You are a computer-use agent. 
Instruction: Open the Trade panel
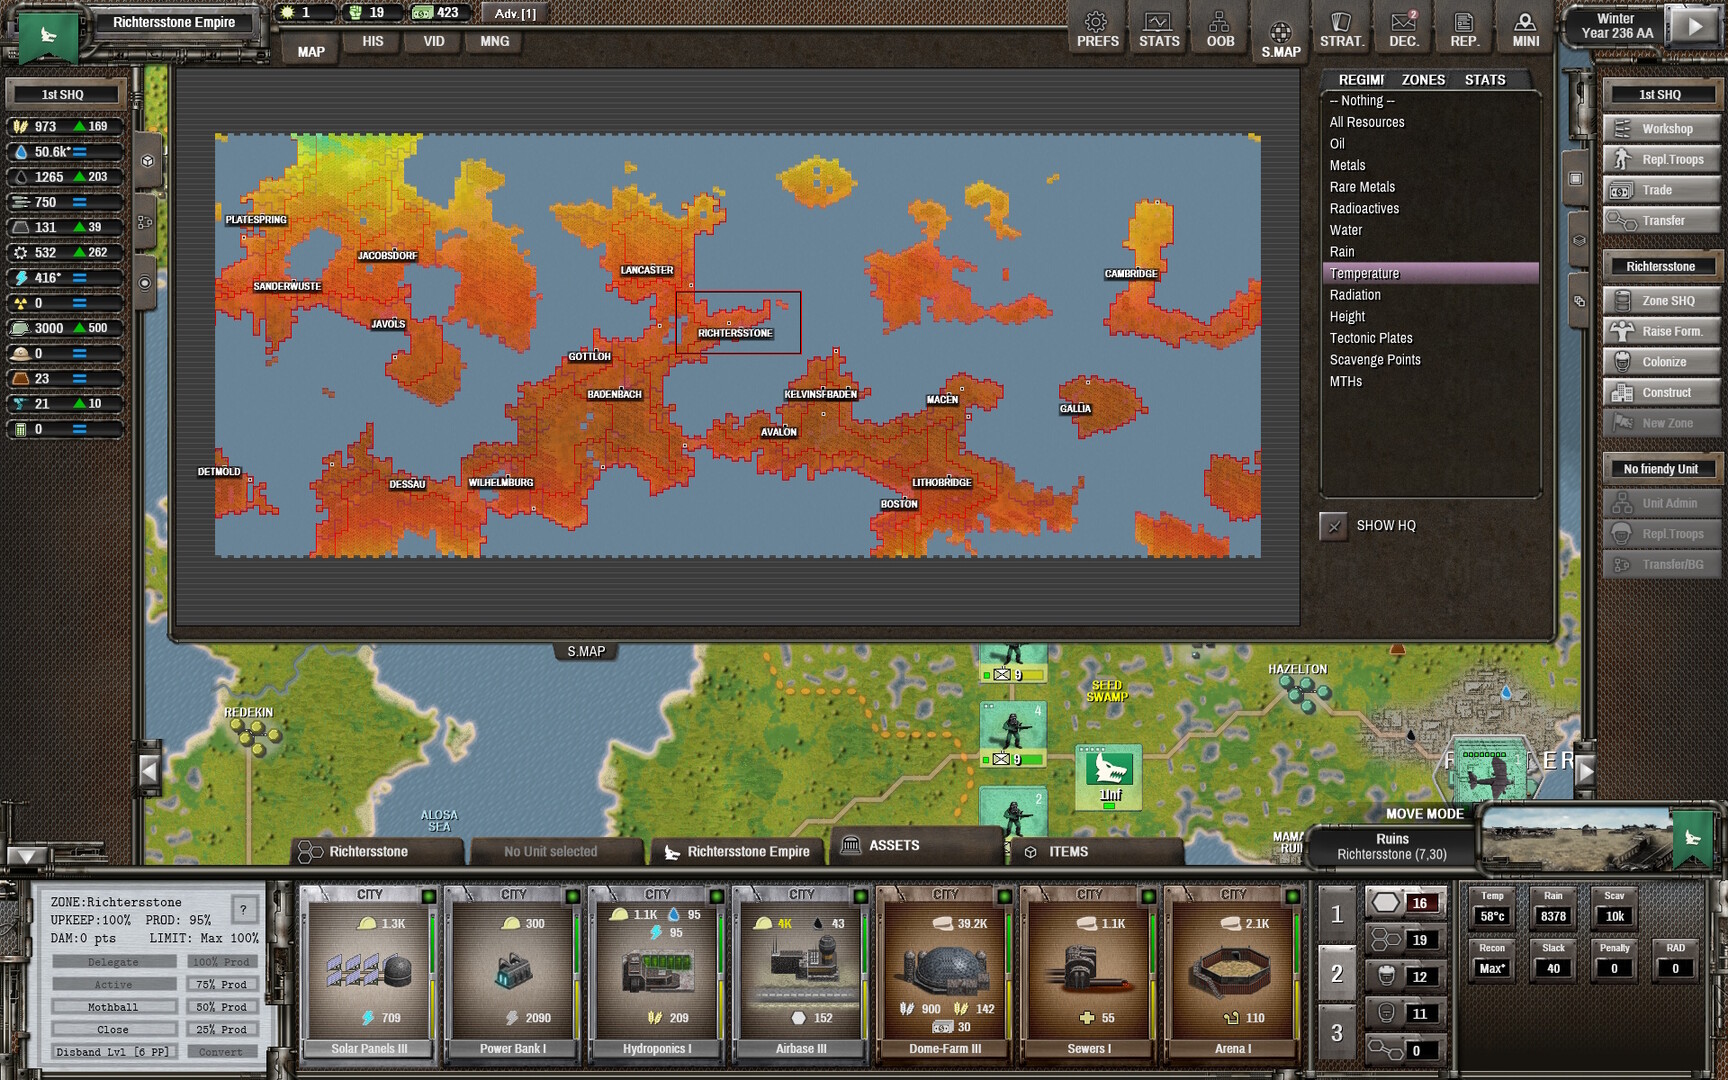(x=1660, y=189)
